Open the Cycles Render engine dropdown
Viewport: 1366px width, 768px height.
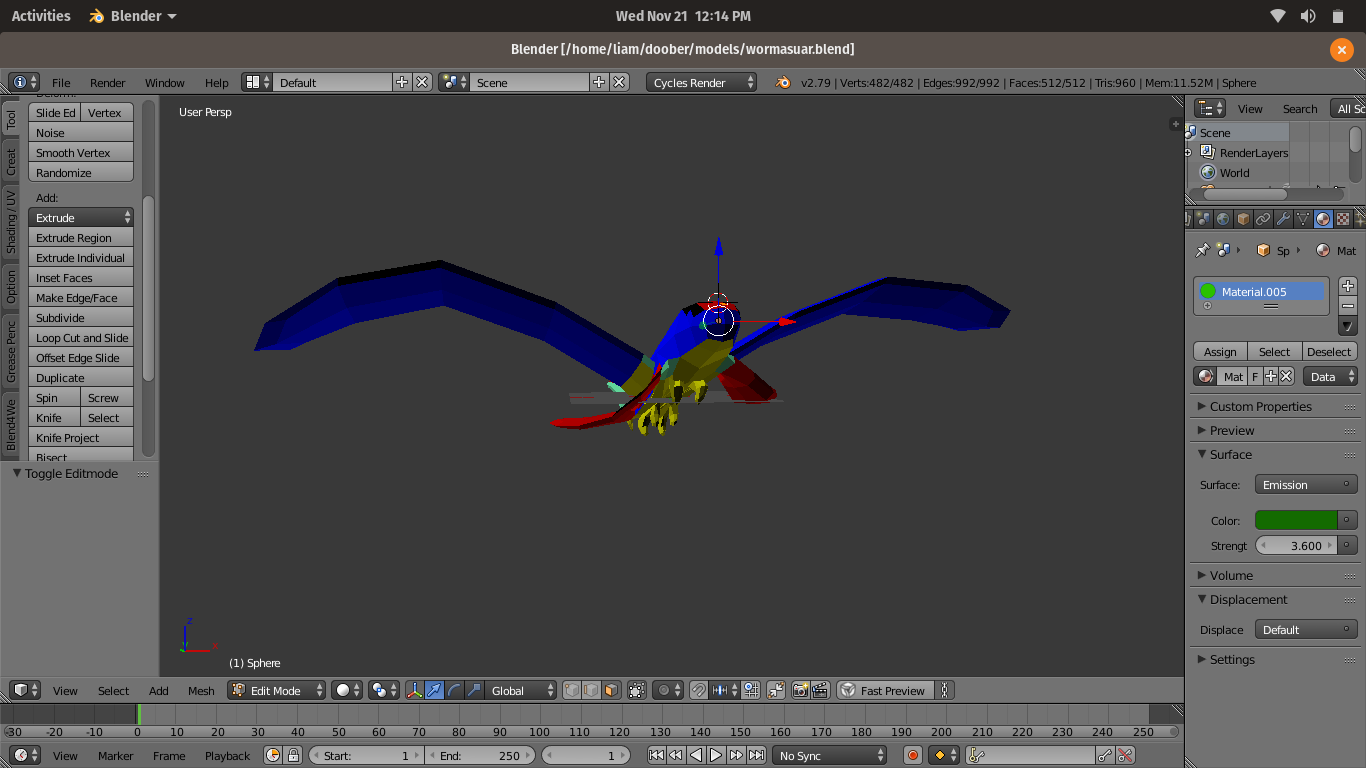pos(702,83)
